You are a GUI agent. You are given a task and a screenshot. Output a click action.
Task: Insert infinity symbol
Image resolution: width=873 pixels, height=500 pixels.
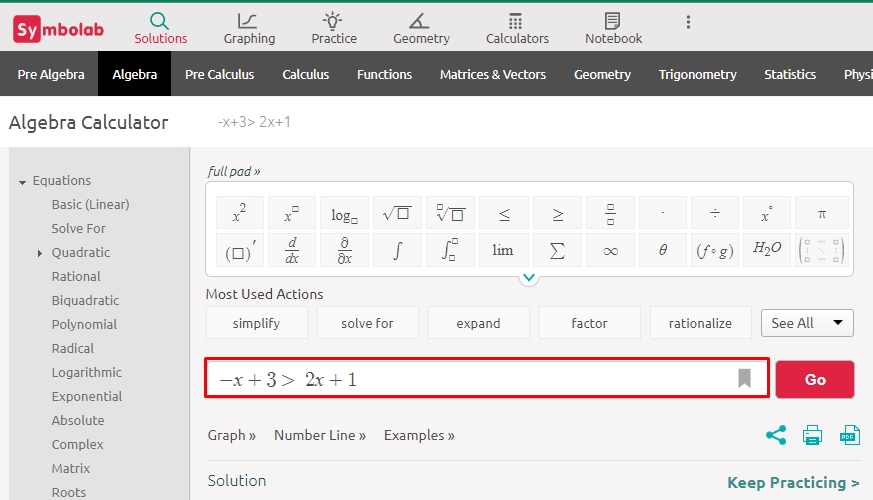click(x=610, y=251)
